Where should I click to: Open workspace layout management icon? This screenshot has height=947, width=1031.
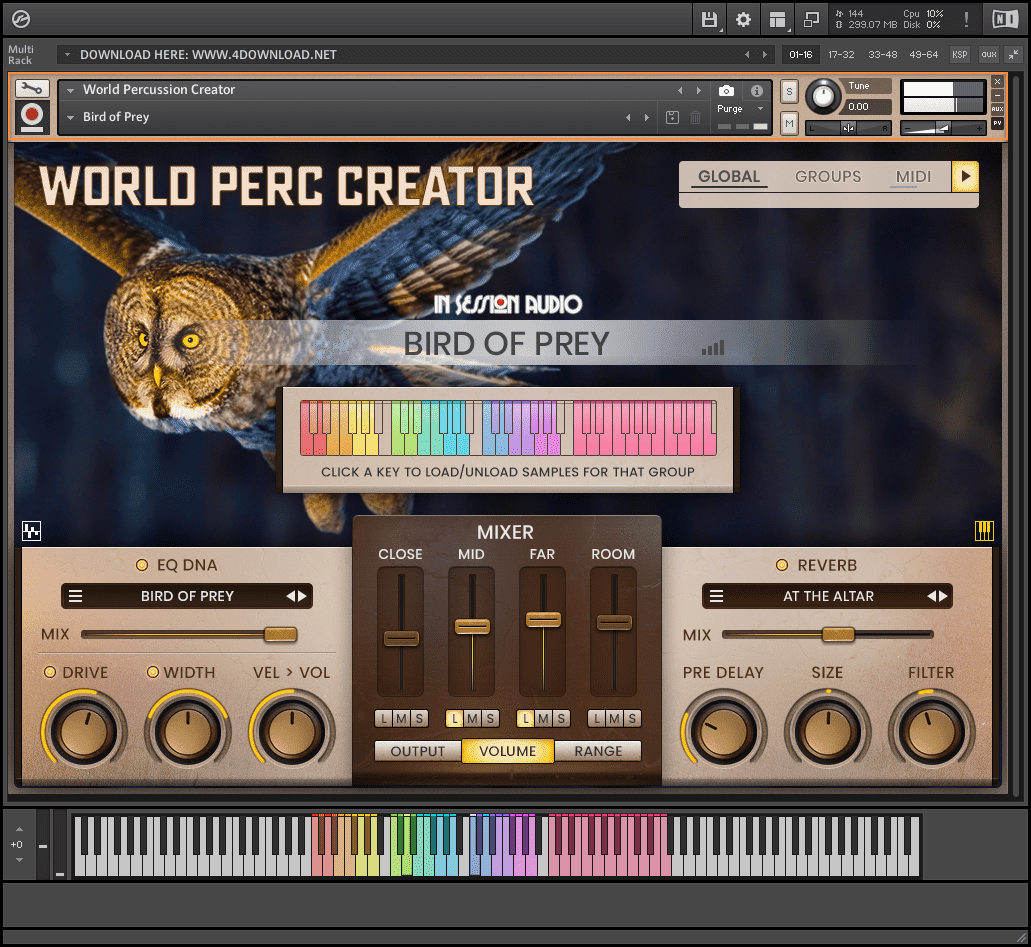pos(777,20)
